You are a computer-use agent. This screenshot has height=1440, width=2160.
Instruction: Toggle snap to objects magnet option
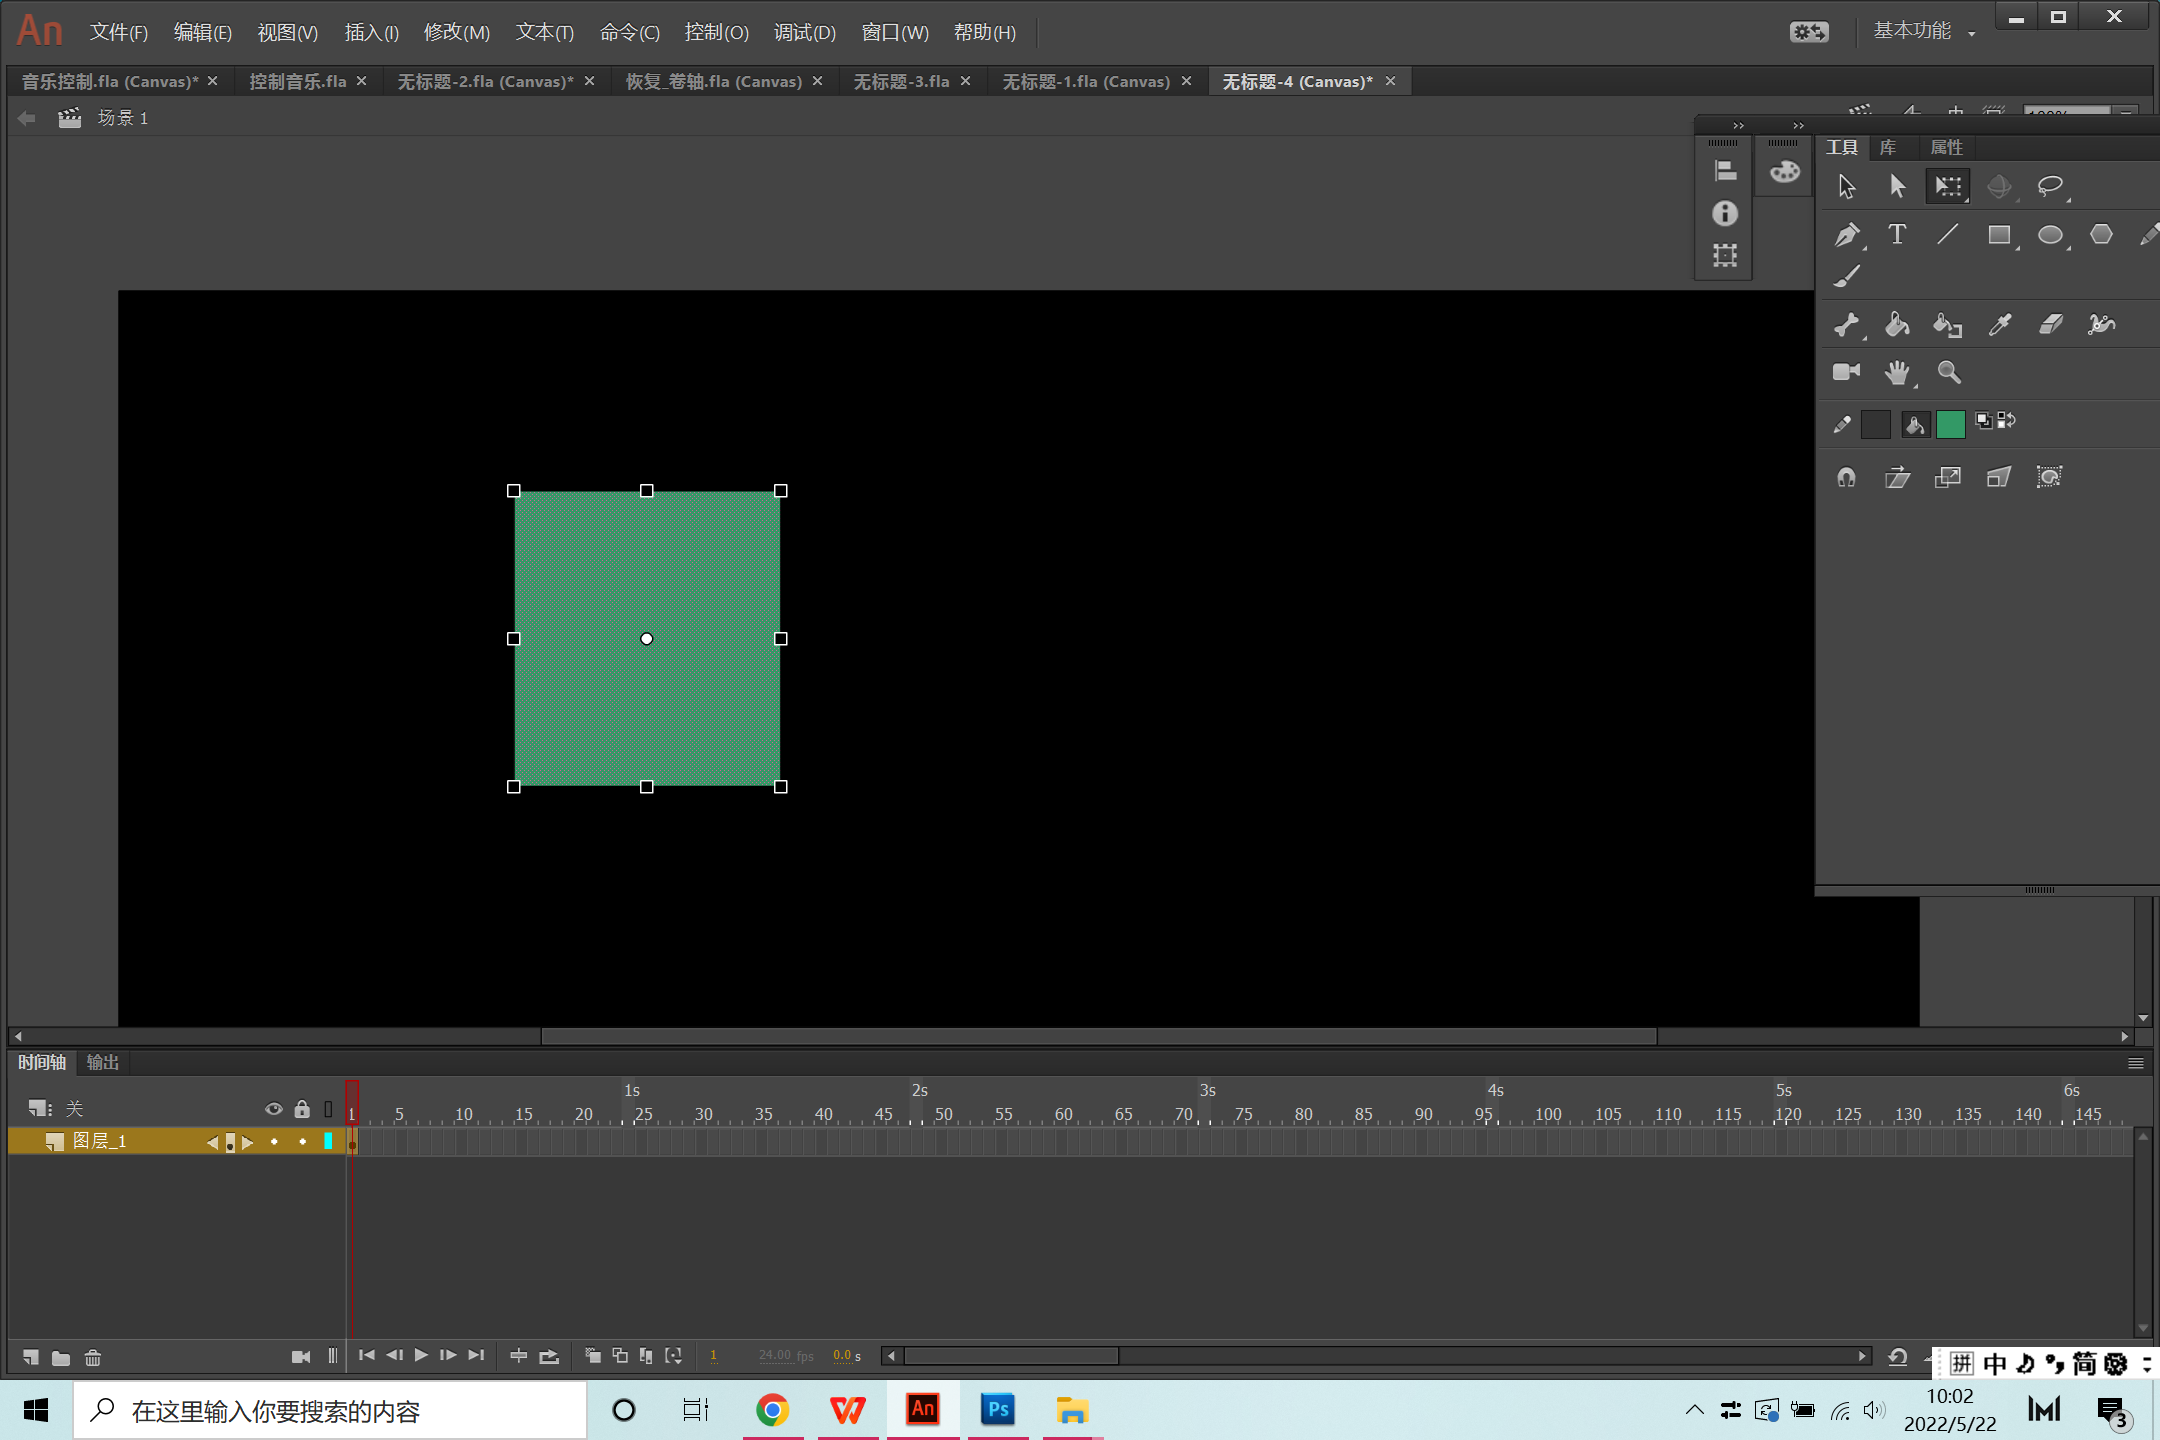pos(1846,477)
